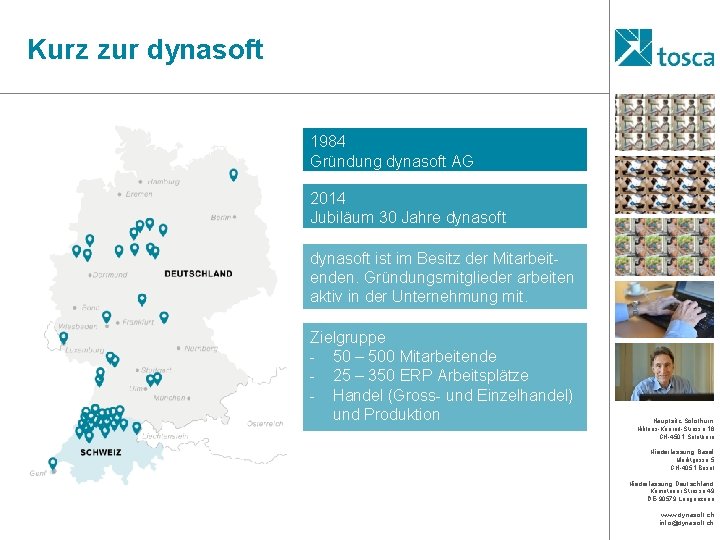The image size is (720, 540).
Task: Click the 'Österreich' map label
Action: point(265,423)
